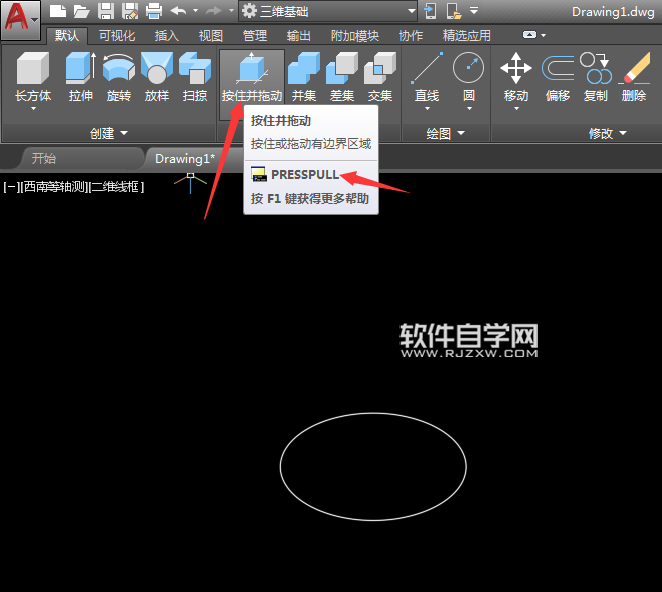Select the 直线 line tool
Screen dimensions: 662x592
[x=427, y=77]
